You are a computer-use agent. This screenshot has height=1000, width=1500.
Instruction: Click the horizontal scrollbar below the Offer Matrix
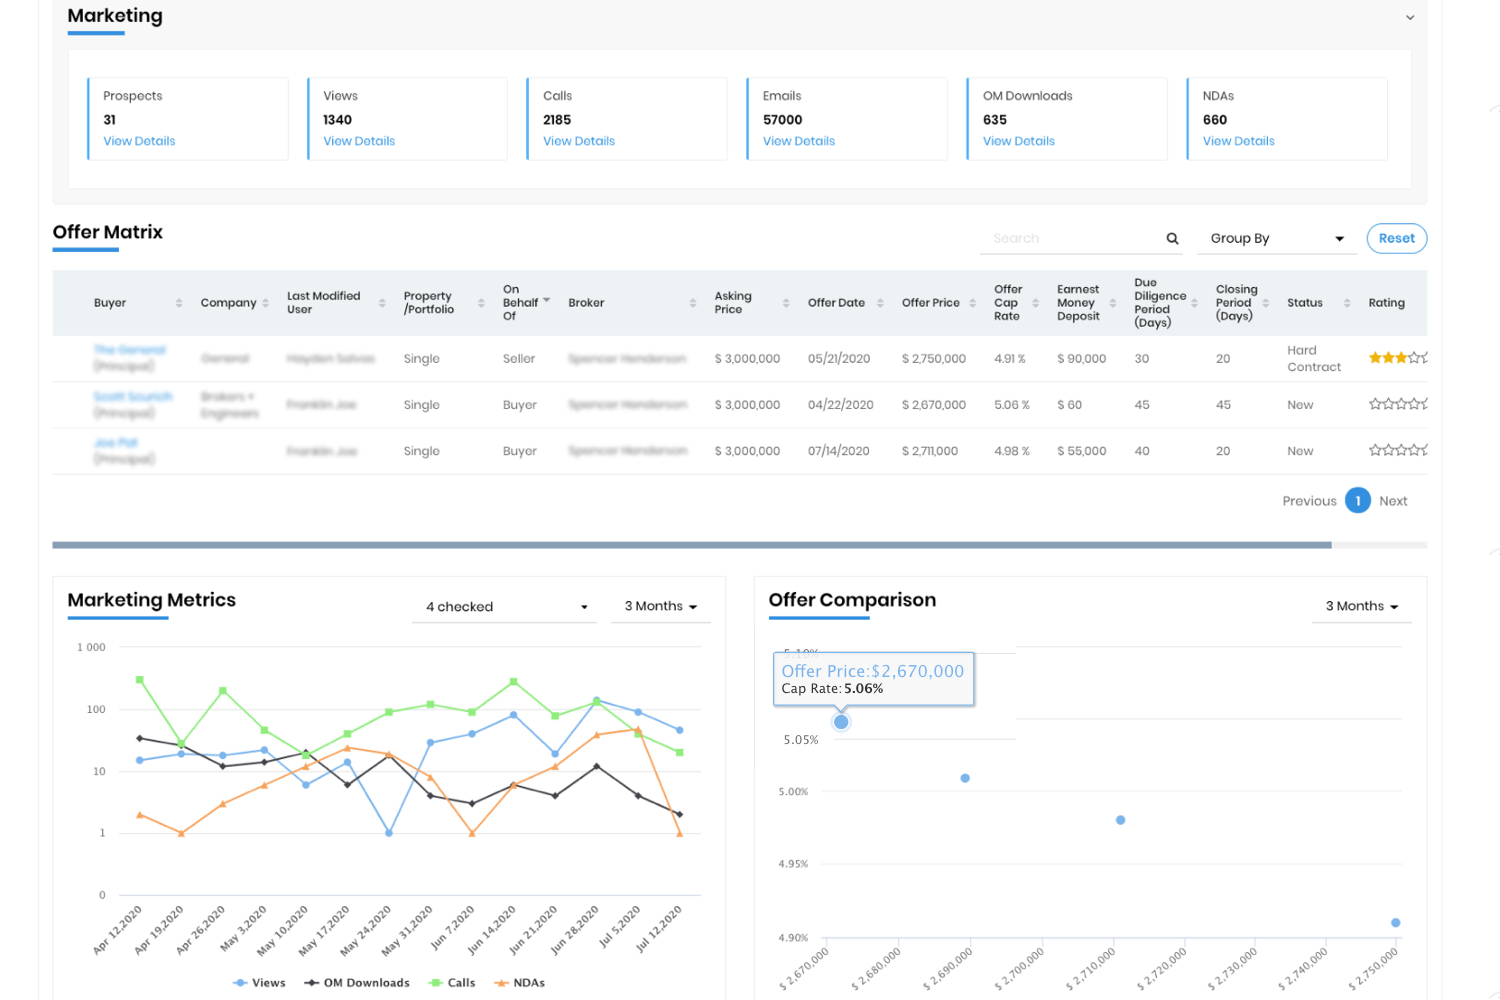pos(690,544)
